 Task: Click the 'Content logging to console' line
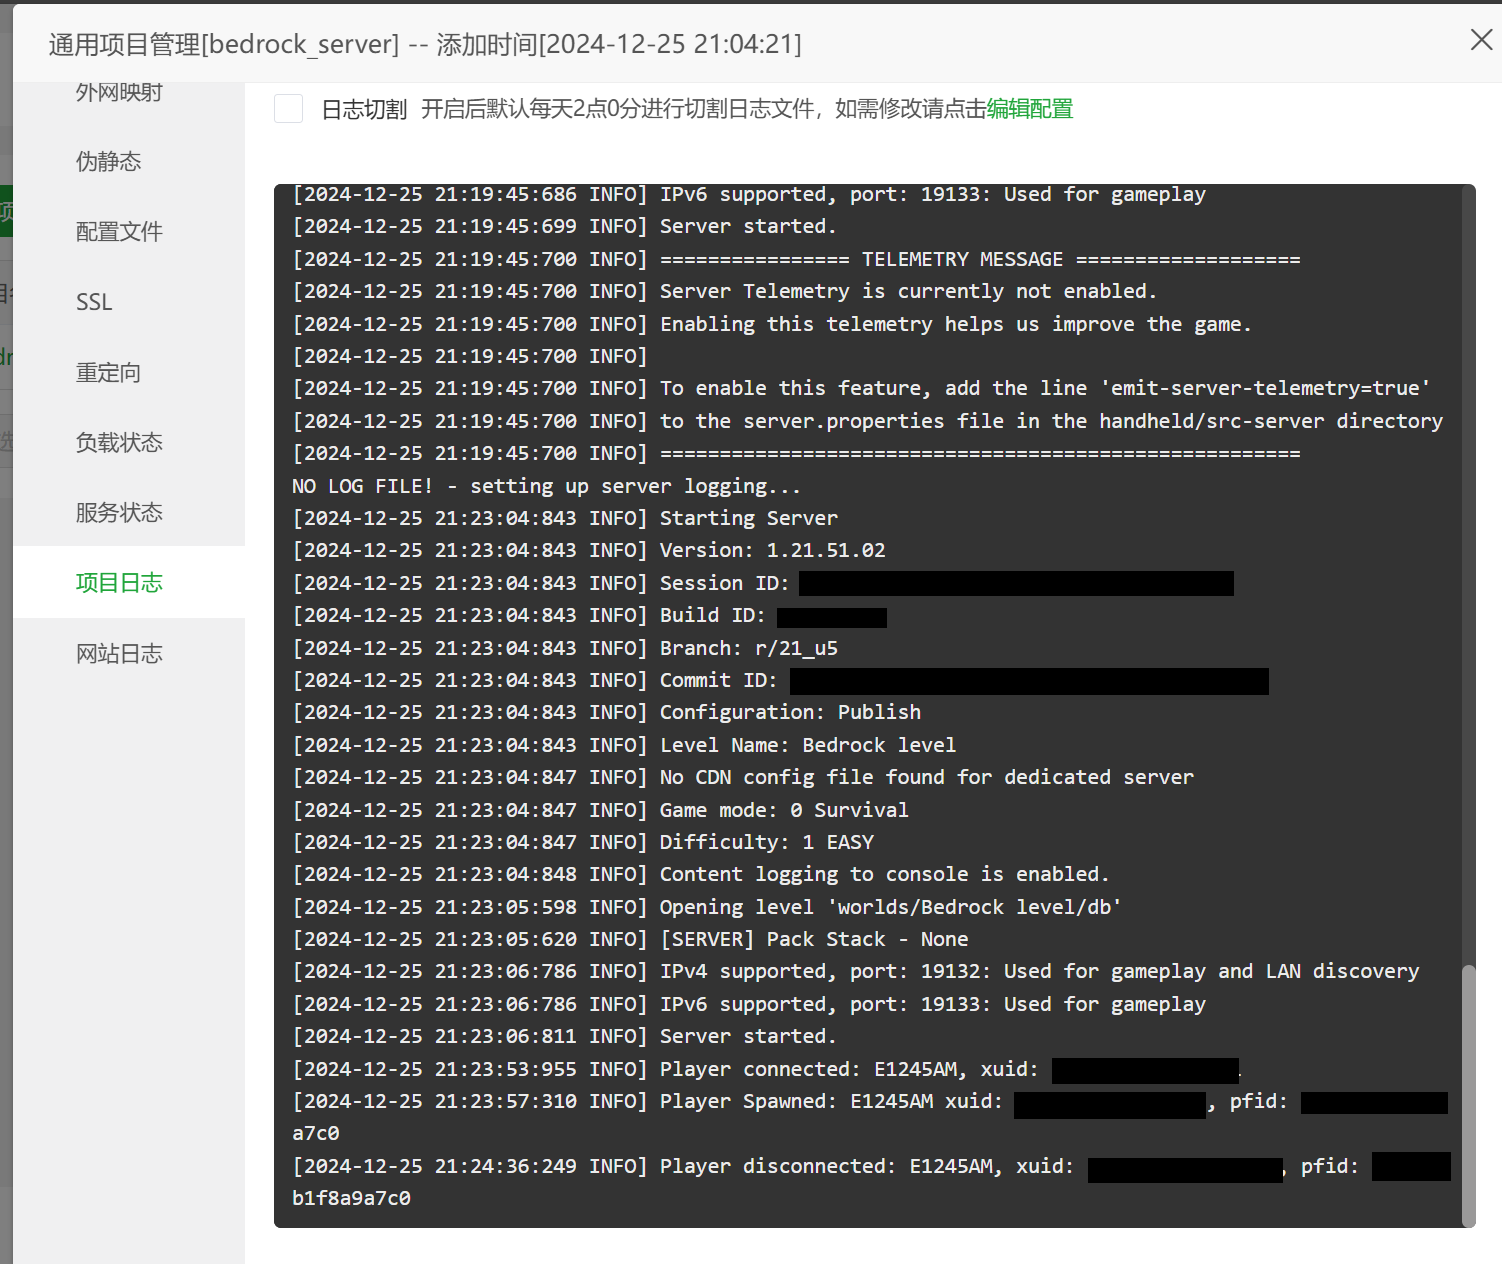tap(701, 874)
